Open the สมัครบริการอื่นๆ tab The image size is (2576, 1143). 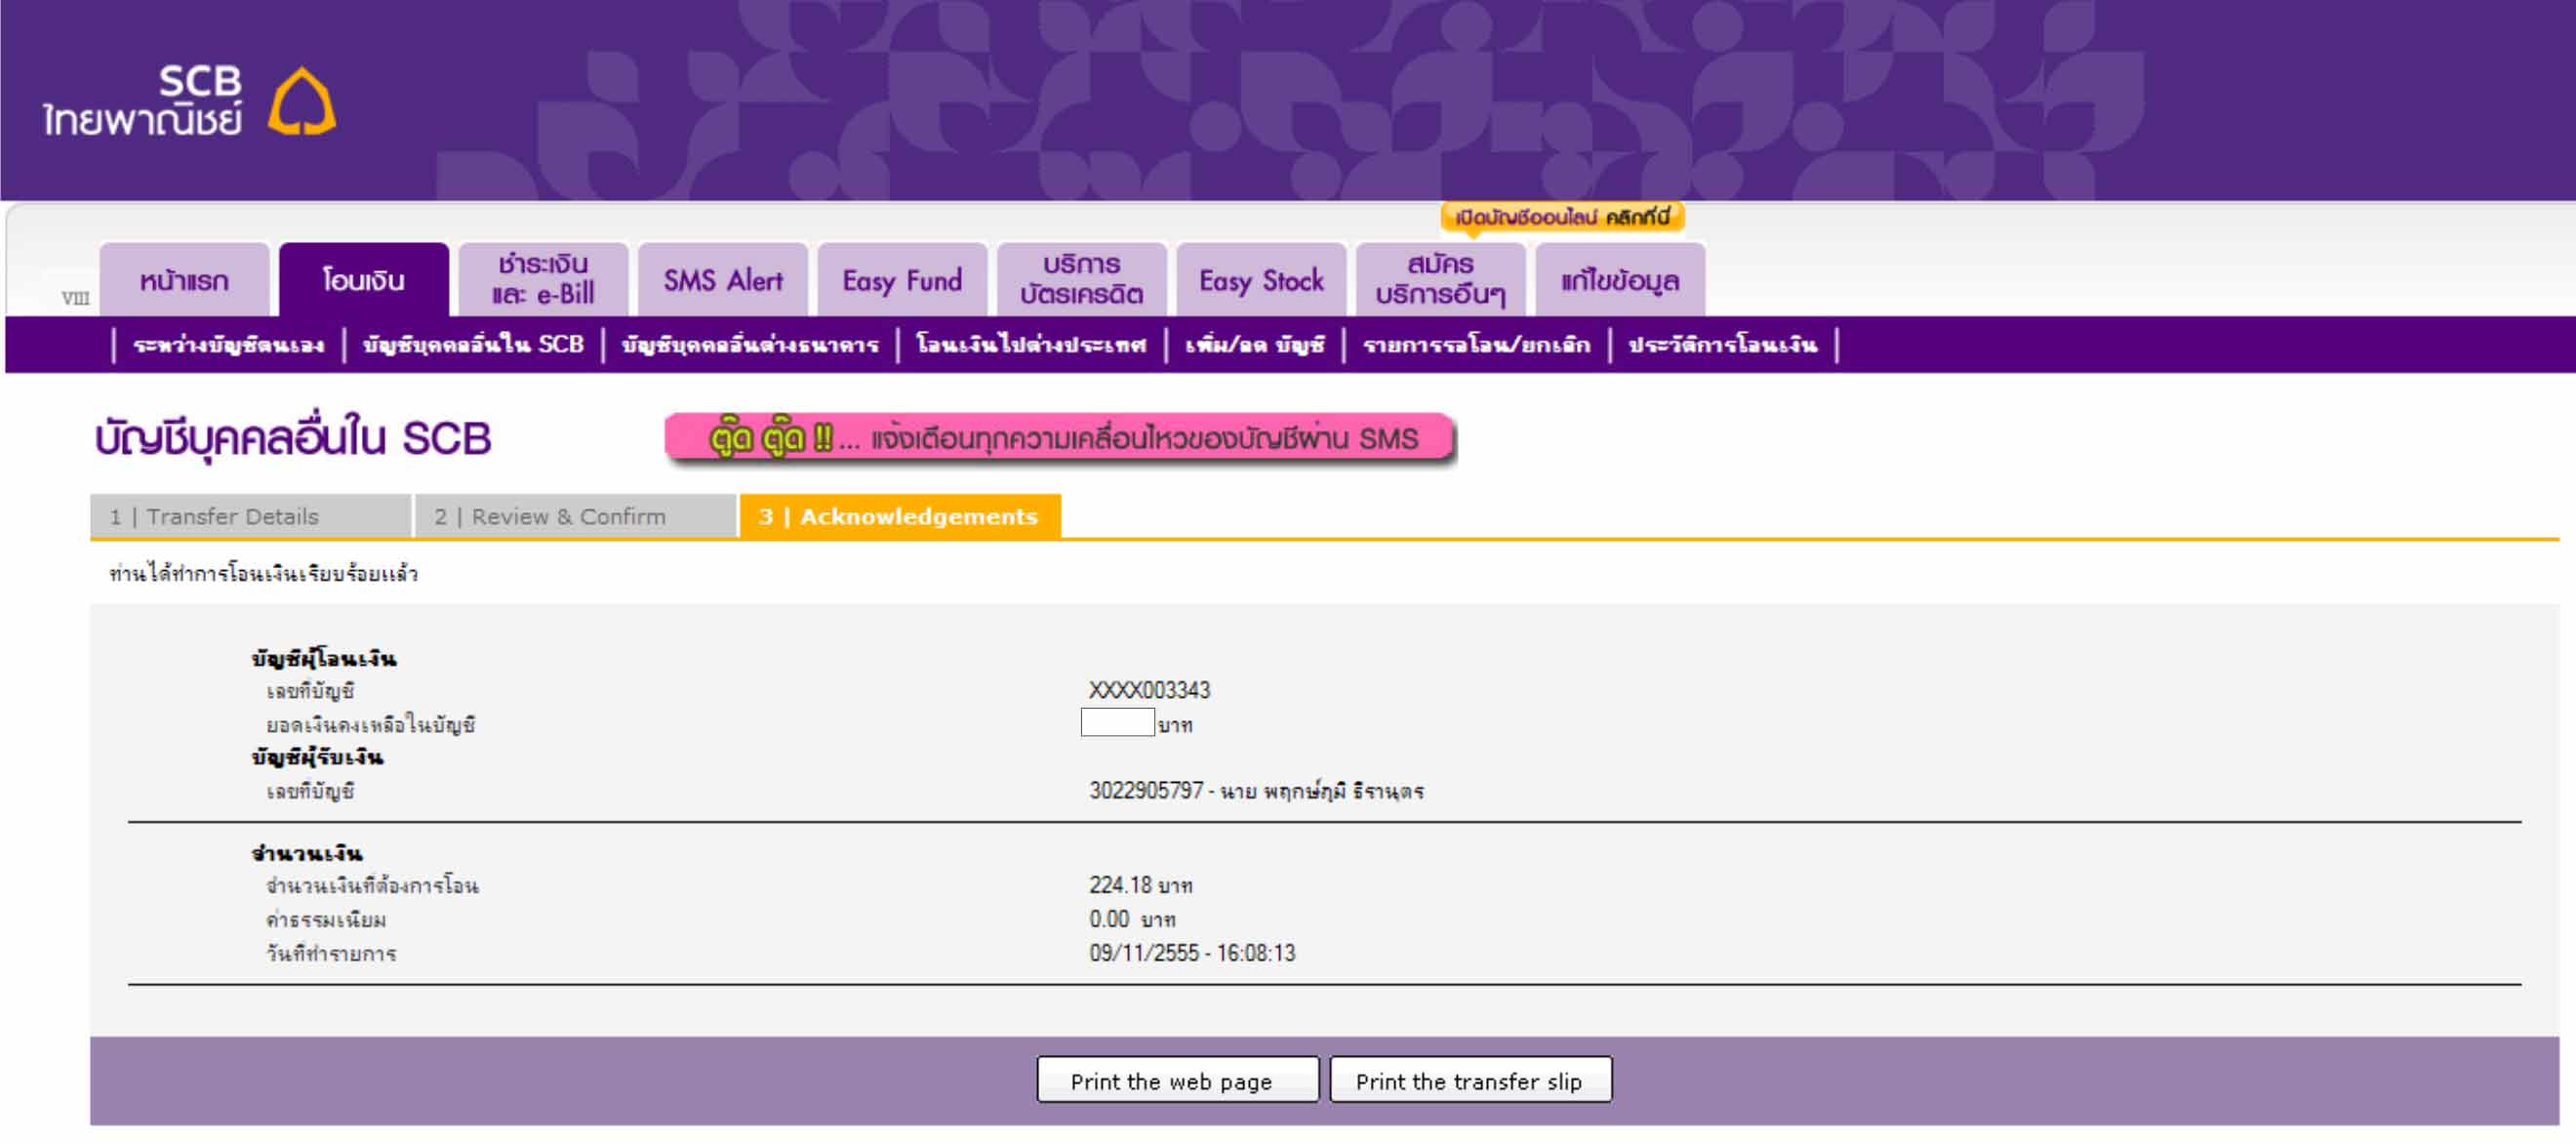1441,280
